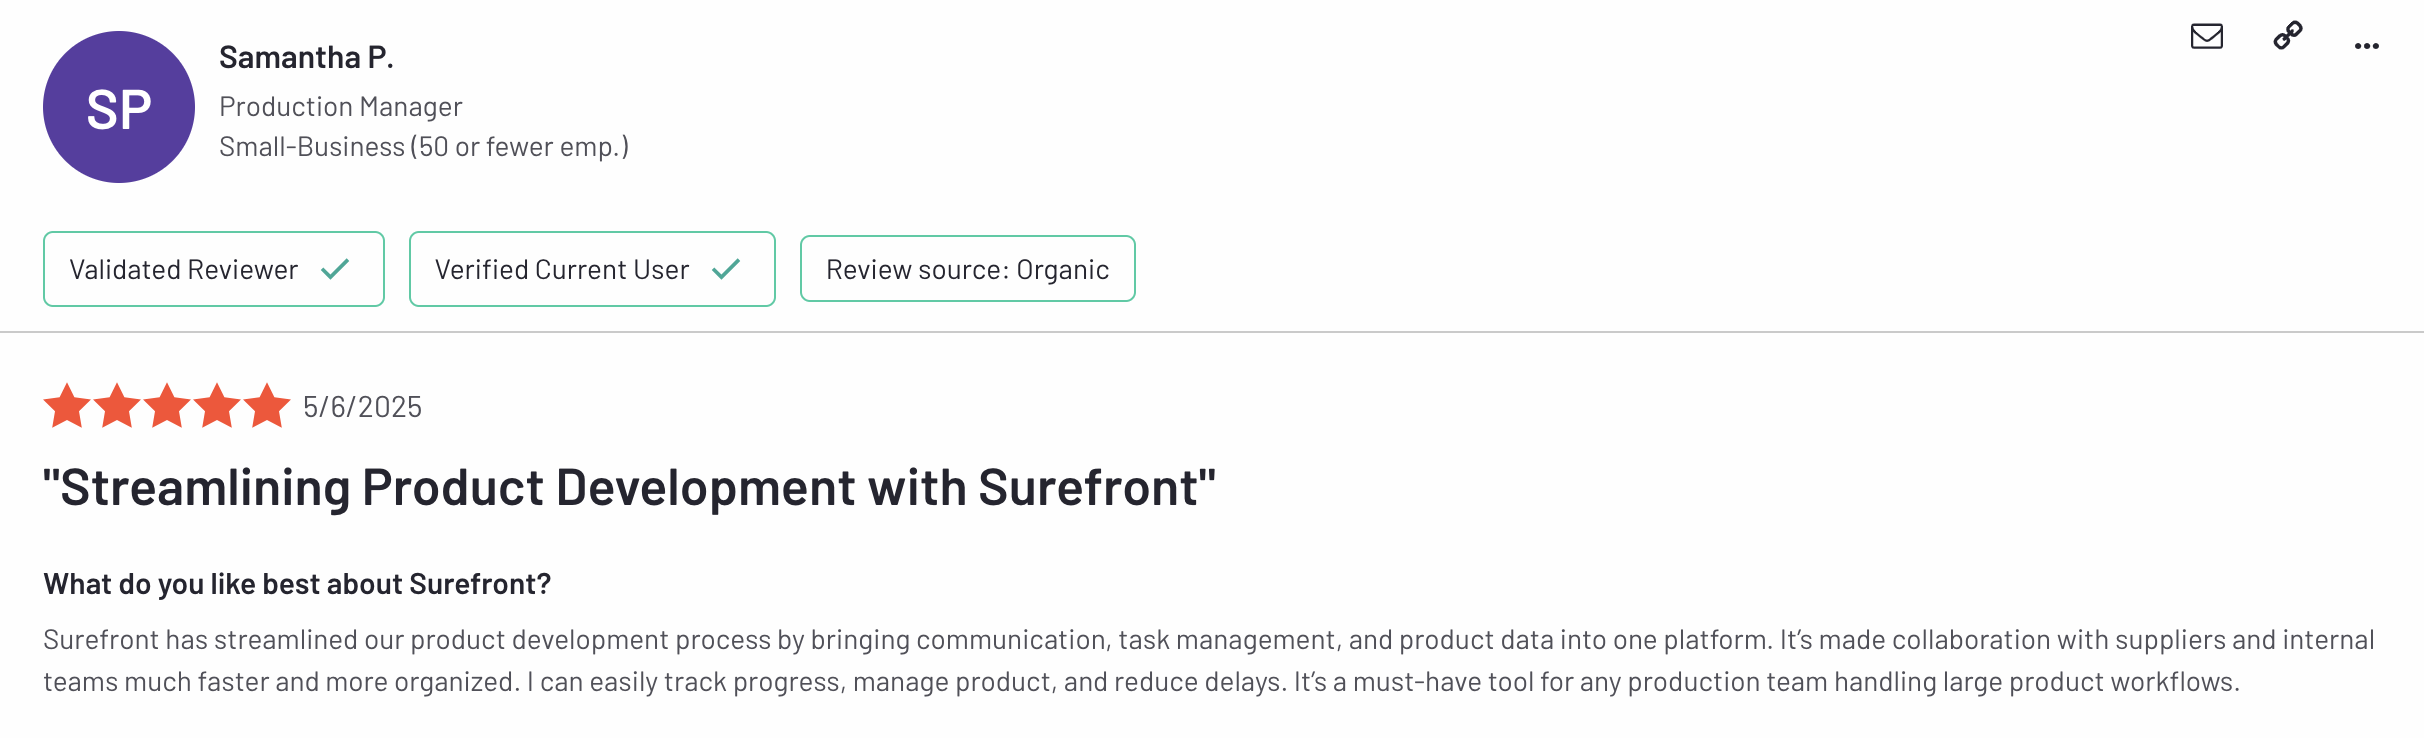Click the first rating star
This screenshot has width=2424, height=738.
click(x=67, y=406)
